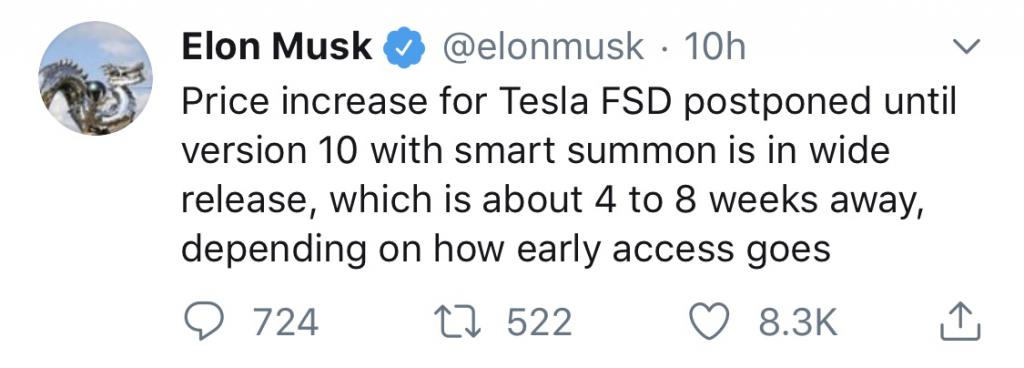Open the share upload arrow icon

pyautogui.click(x=960, y=322)
